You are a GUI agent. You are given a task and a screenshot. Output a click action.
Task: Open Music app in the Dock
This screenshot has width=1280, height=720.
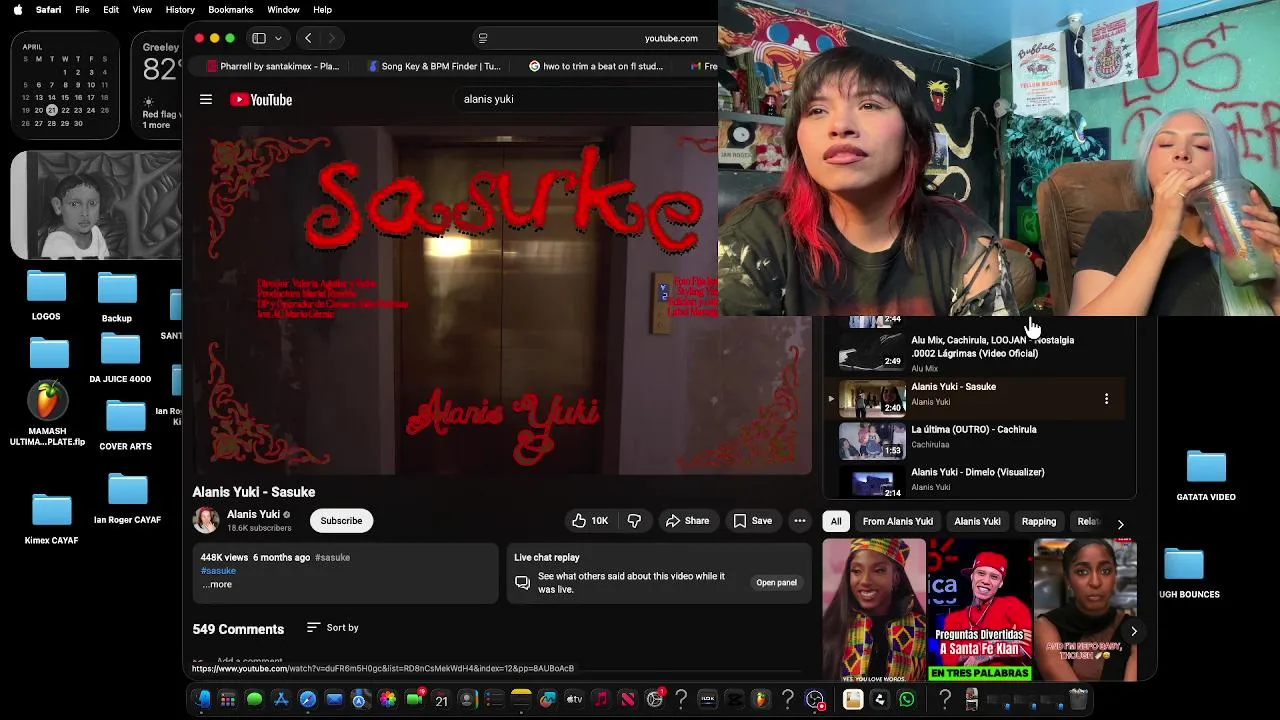click(x=601, y=700)
